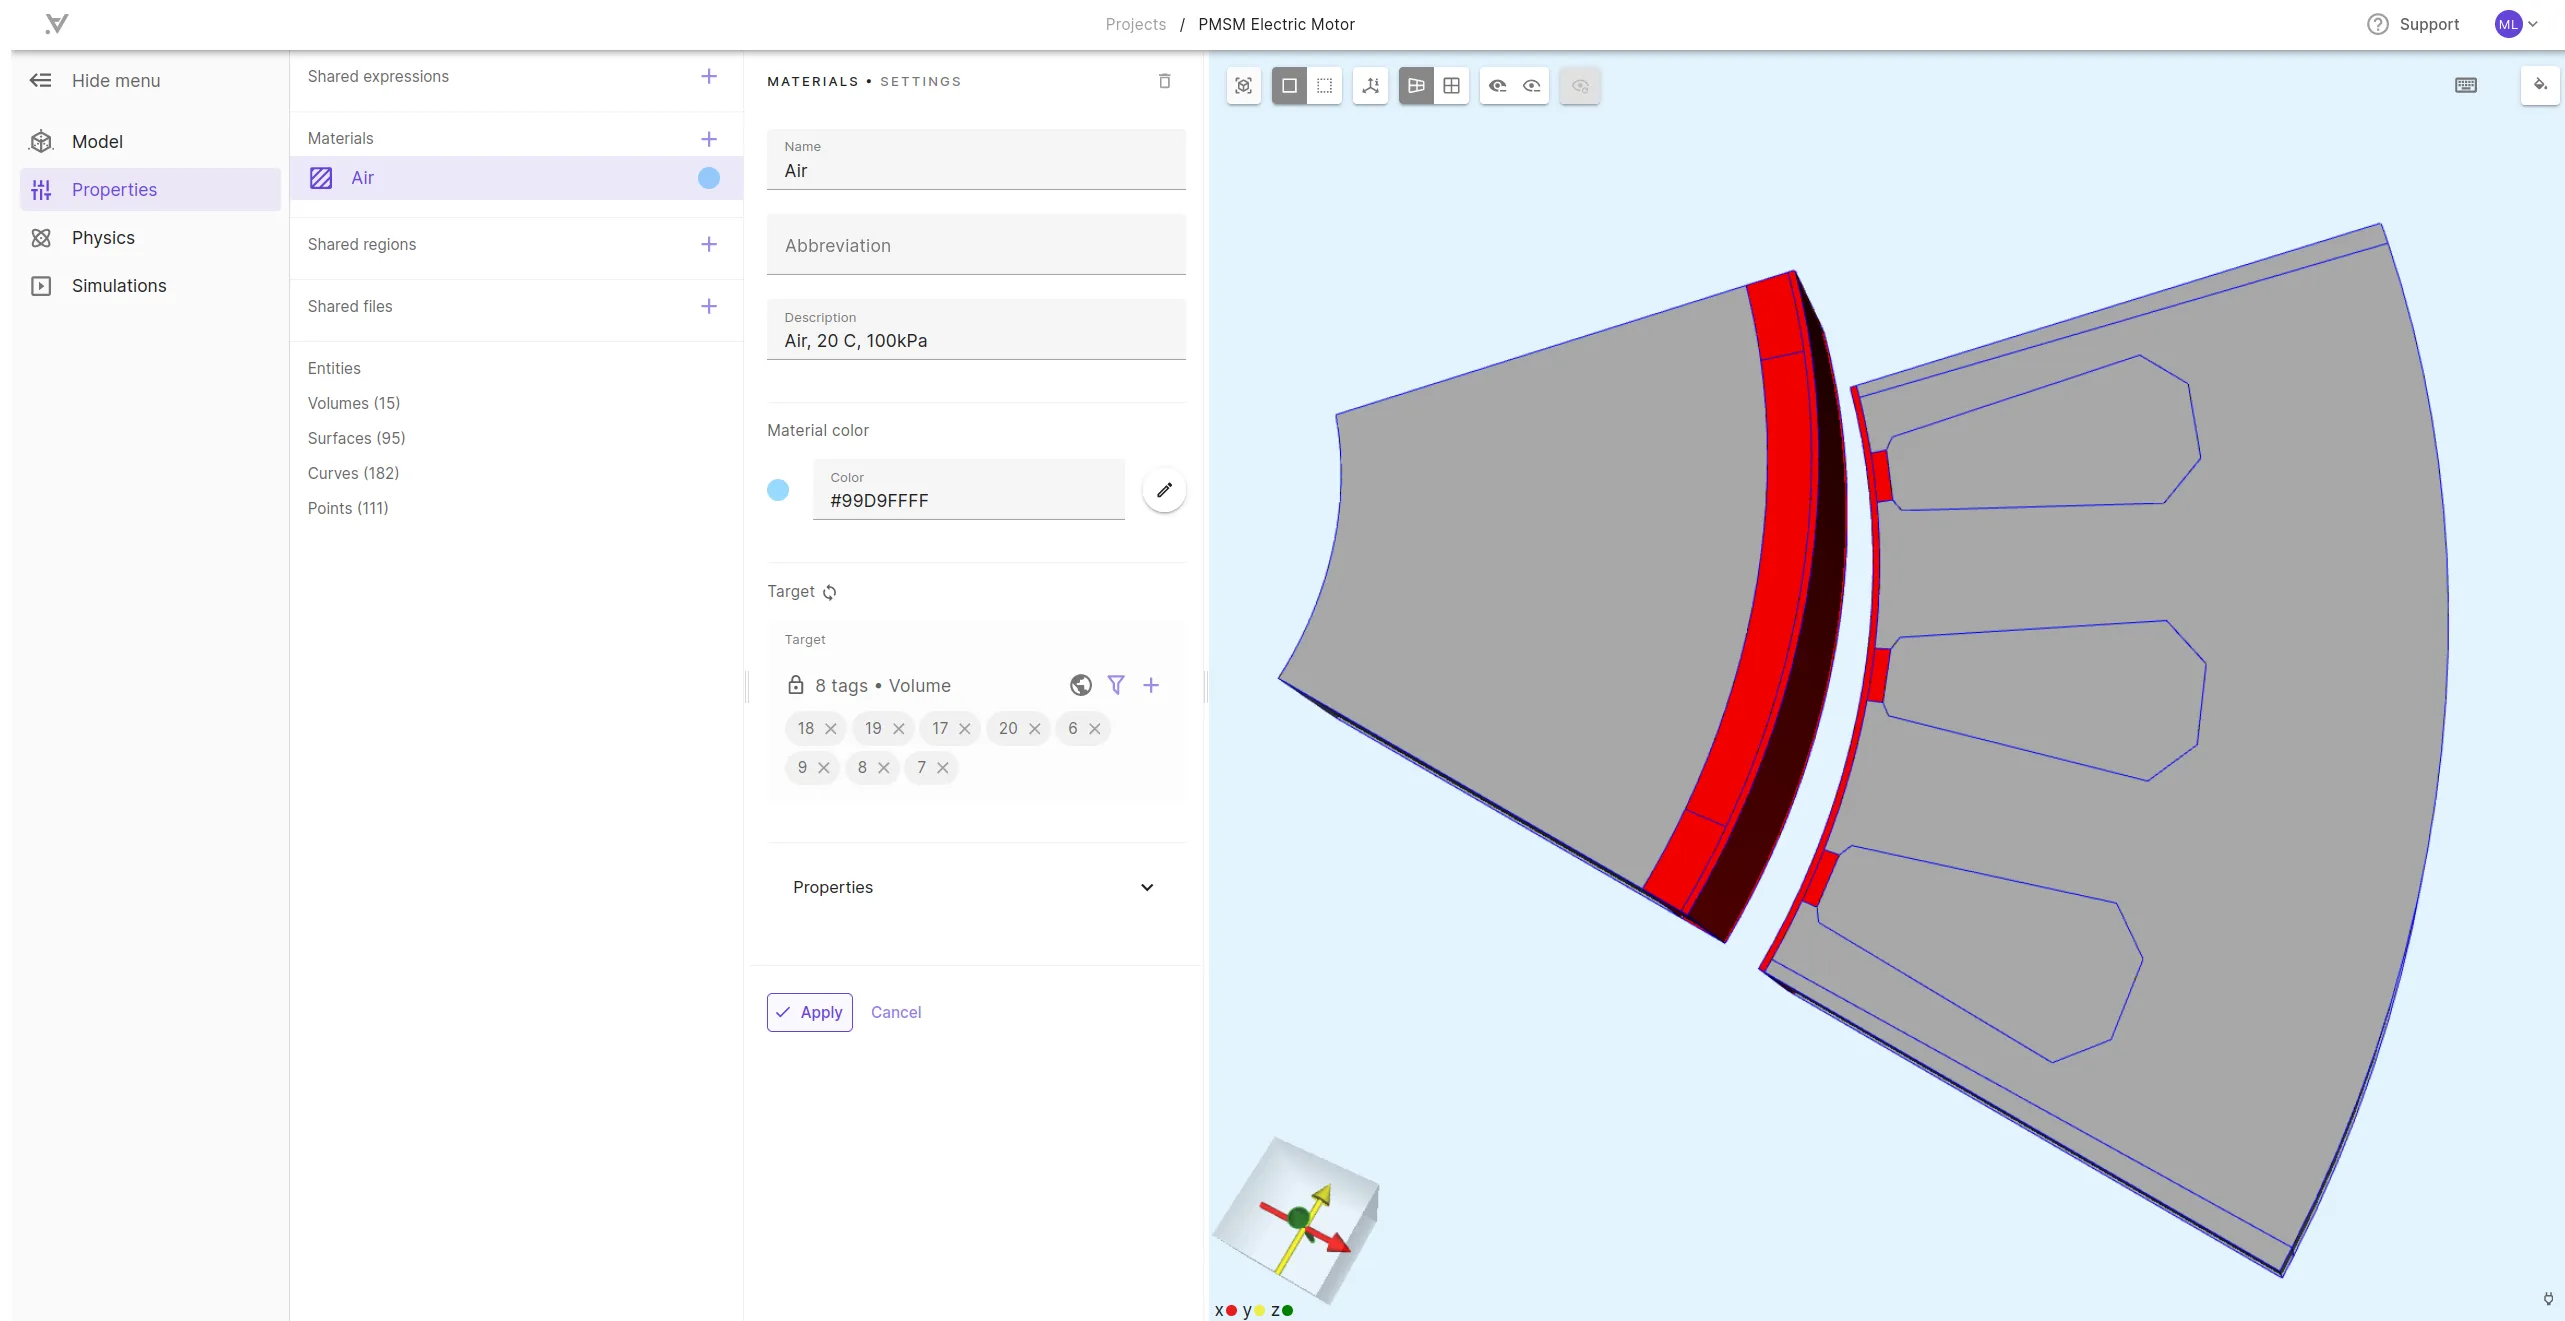Click the Abbreviation input field
The height and width of the screenshot is (1321, 2565).
[976, 245]
